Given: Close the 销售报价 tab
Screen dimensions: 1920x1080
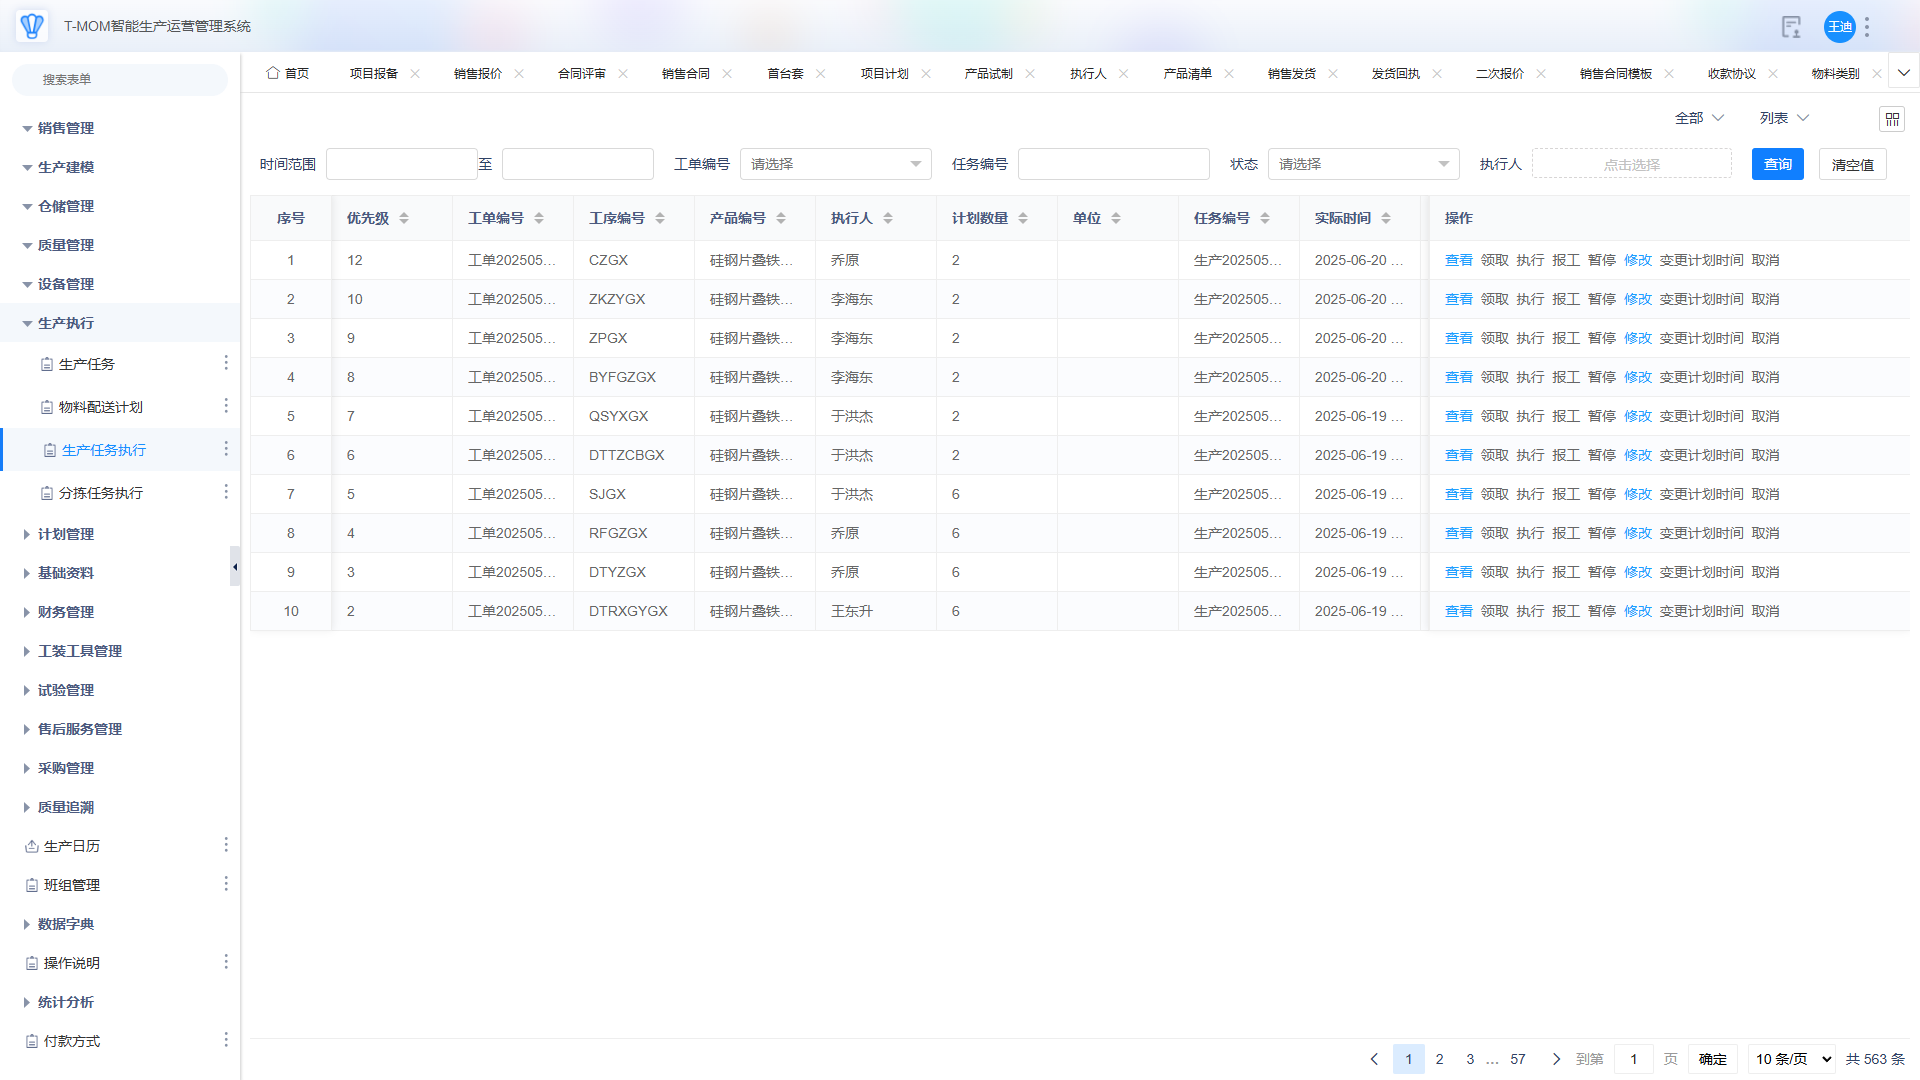Looking at the screenshot, I should point(519,74).
